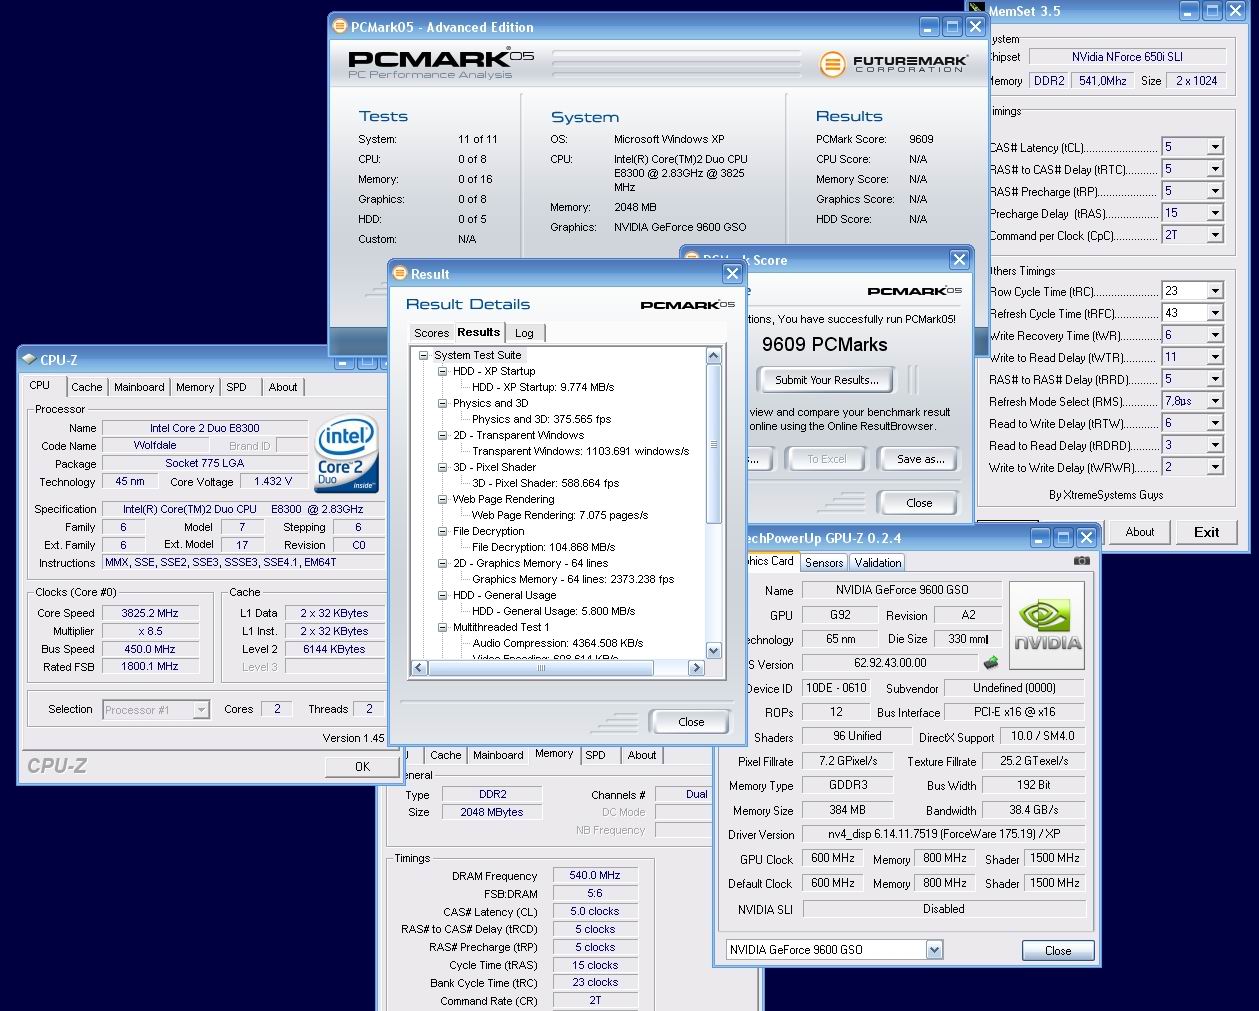Select 'HDD - General Usage: 5.800 MB/s' row
Image resolution: width=1259 pixels, height=1011 pixels.
coord(553,611)
